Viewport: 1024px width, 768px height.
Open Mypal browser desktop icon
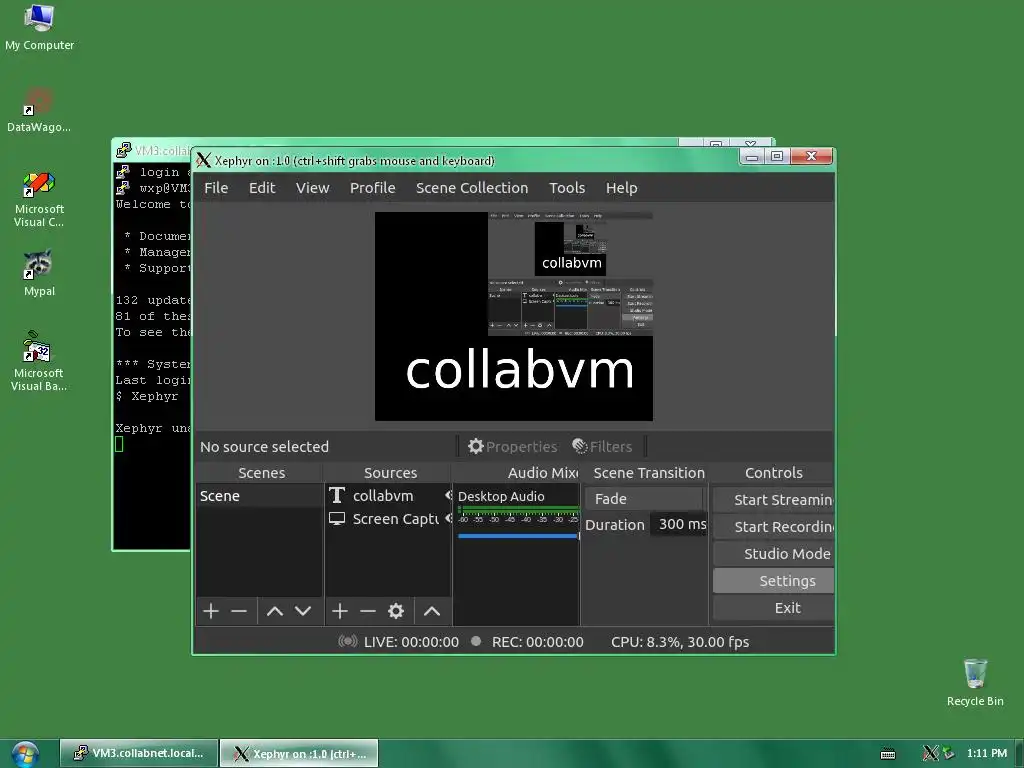(x=39, y=273)
